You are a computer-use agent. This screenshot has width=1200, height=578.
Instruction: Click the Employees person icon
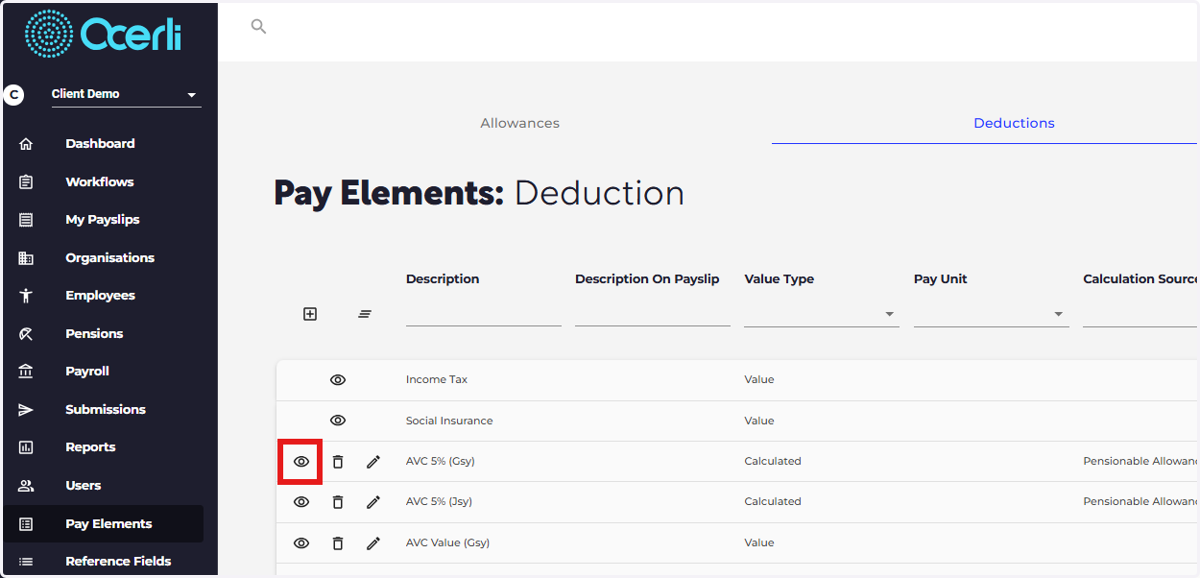click(x=26, y=296)
